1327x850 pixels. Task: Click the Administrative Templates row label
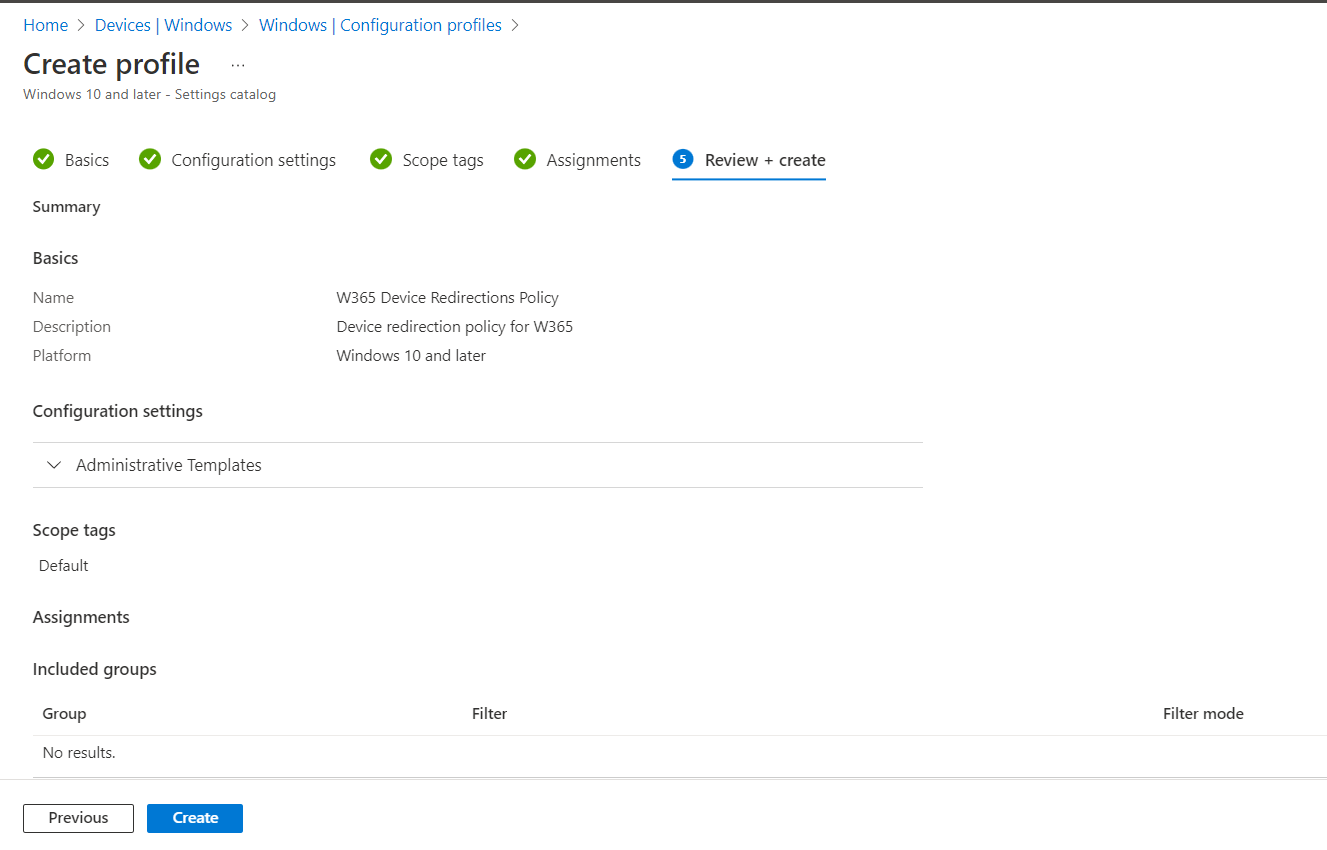169,465
